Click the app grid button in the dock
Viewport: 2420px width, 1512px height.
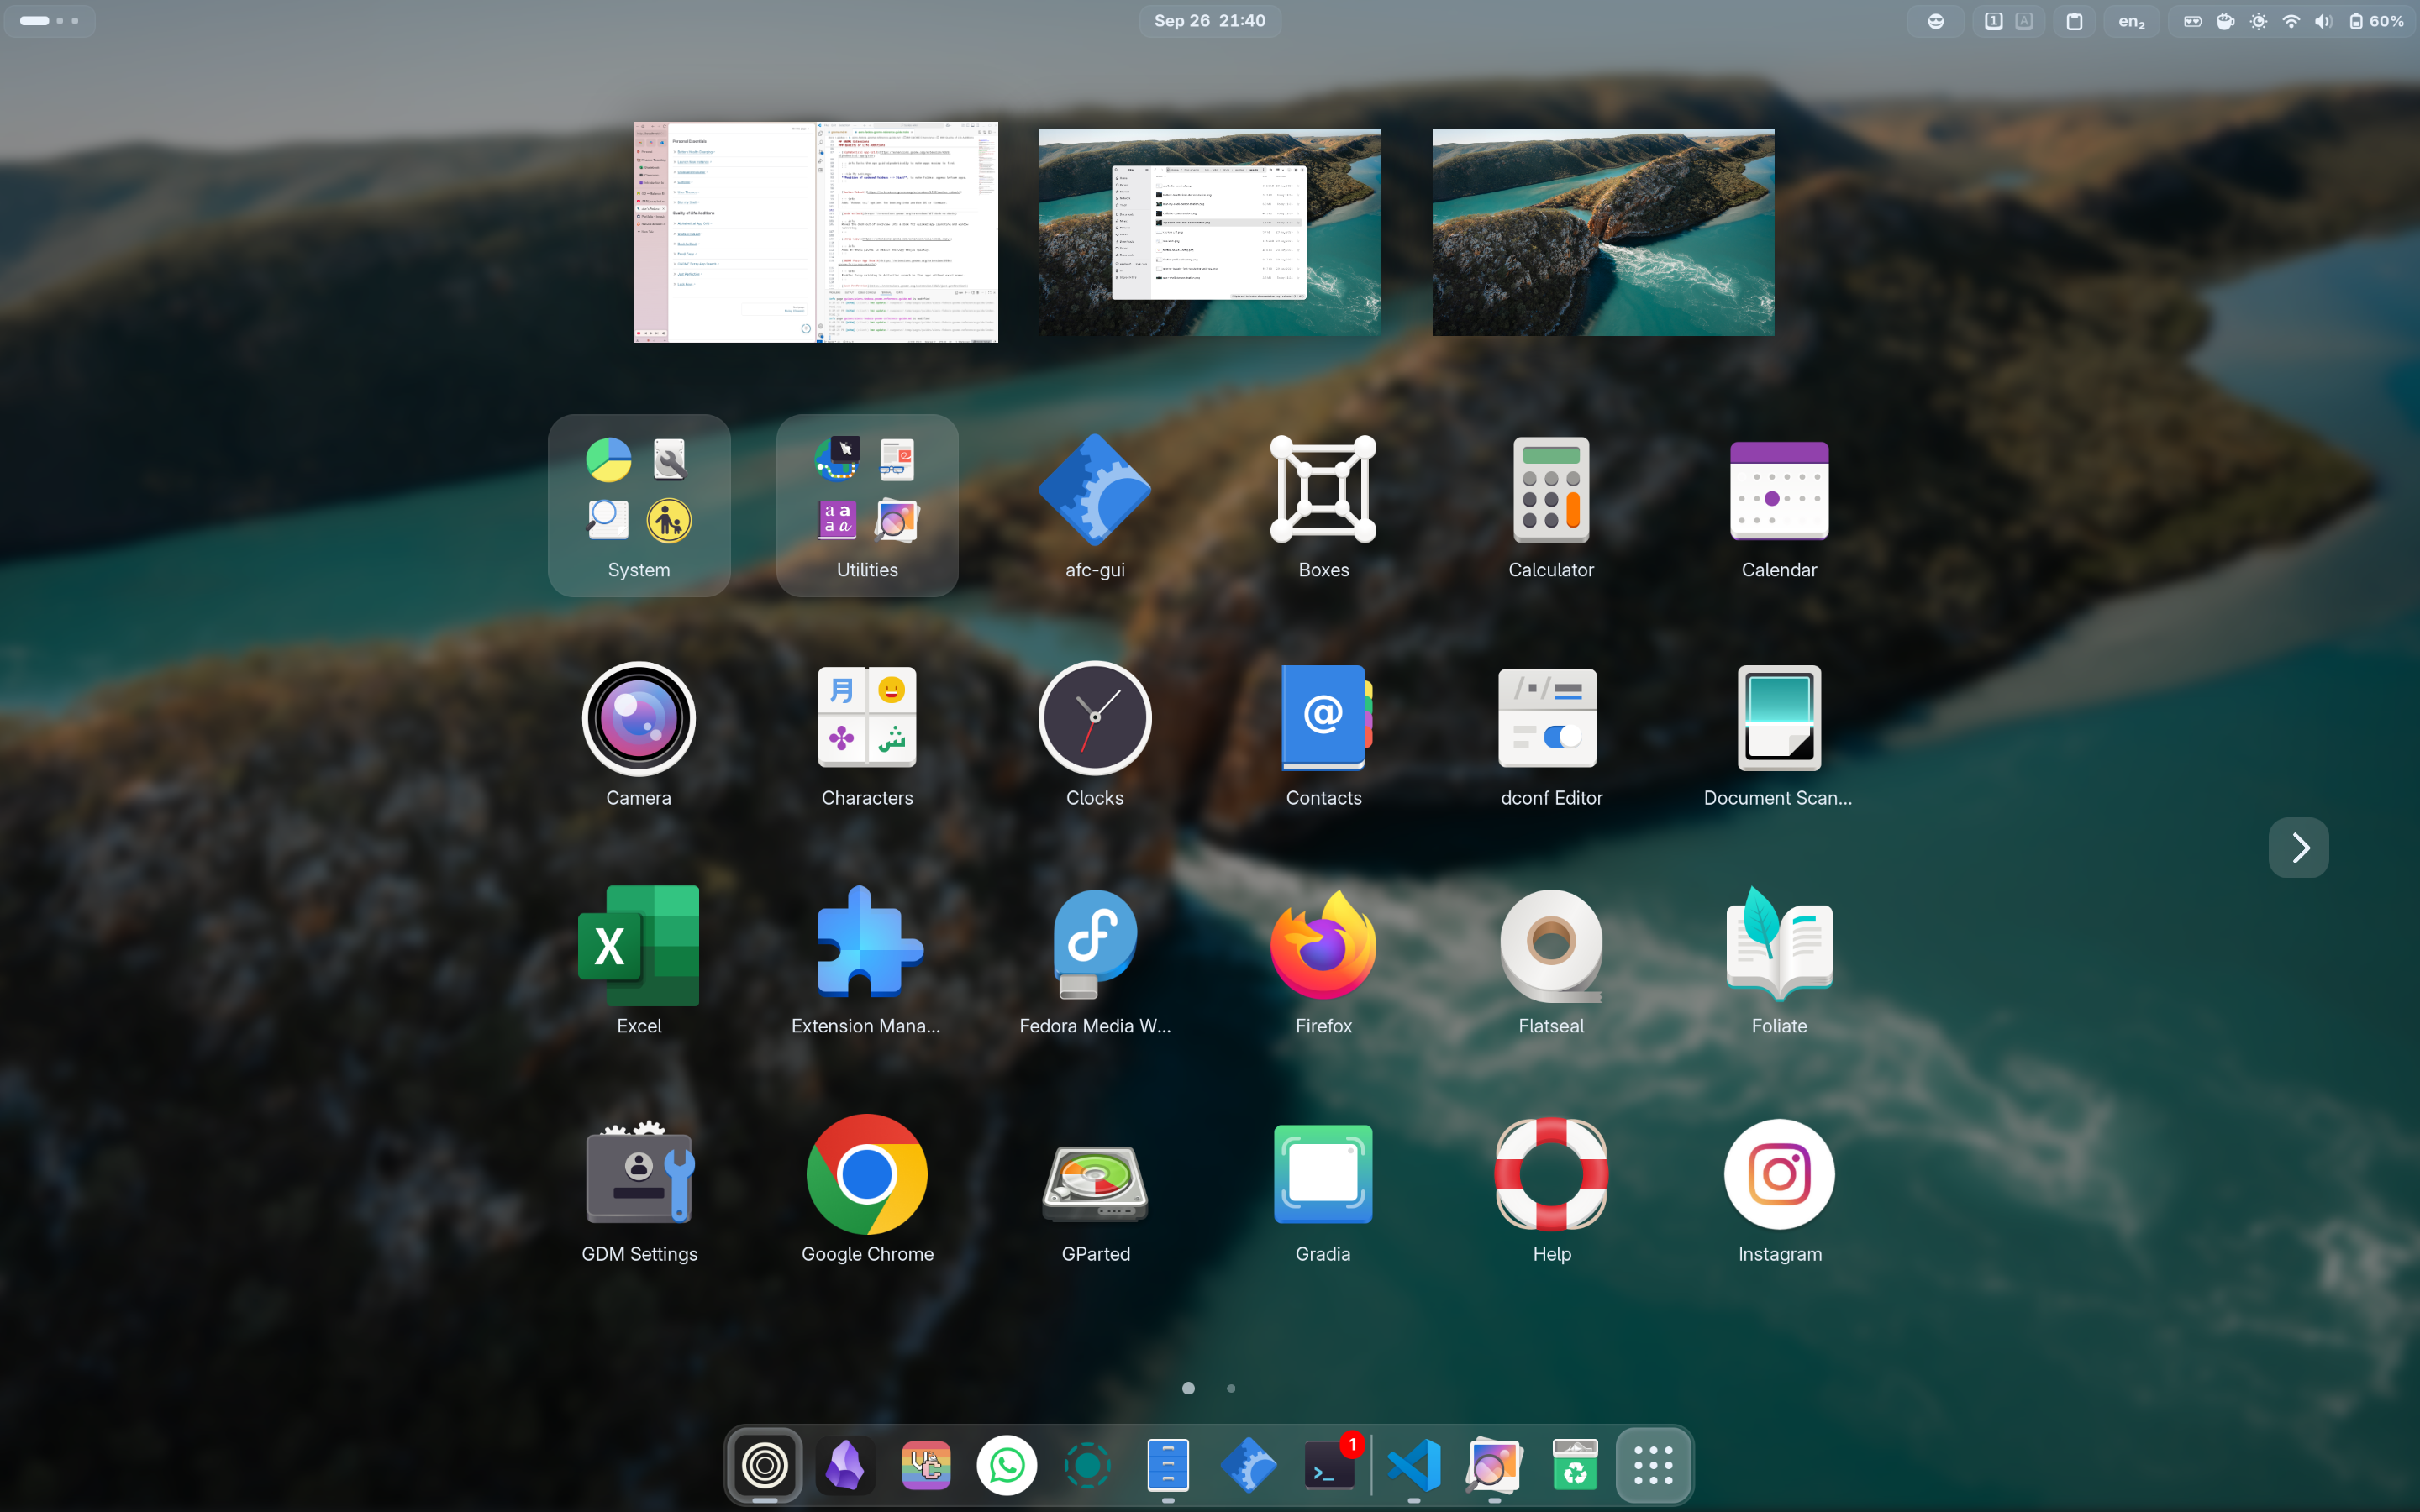click(x=1652, y=1464)
